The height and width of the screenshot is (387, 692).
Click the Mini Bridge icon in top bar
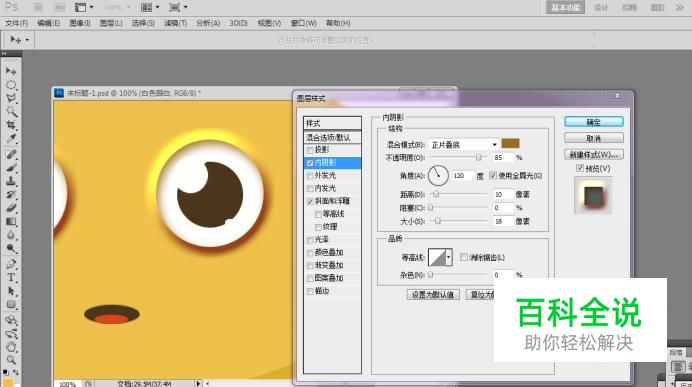pos(59,7)
